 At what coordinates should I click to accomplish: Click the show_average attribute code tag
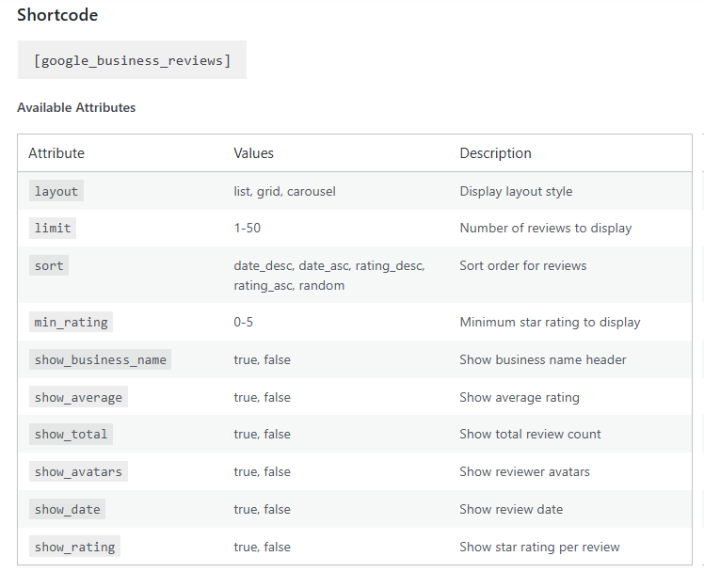78,397
